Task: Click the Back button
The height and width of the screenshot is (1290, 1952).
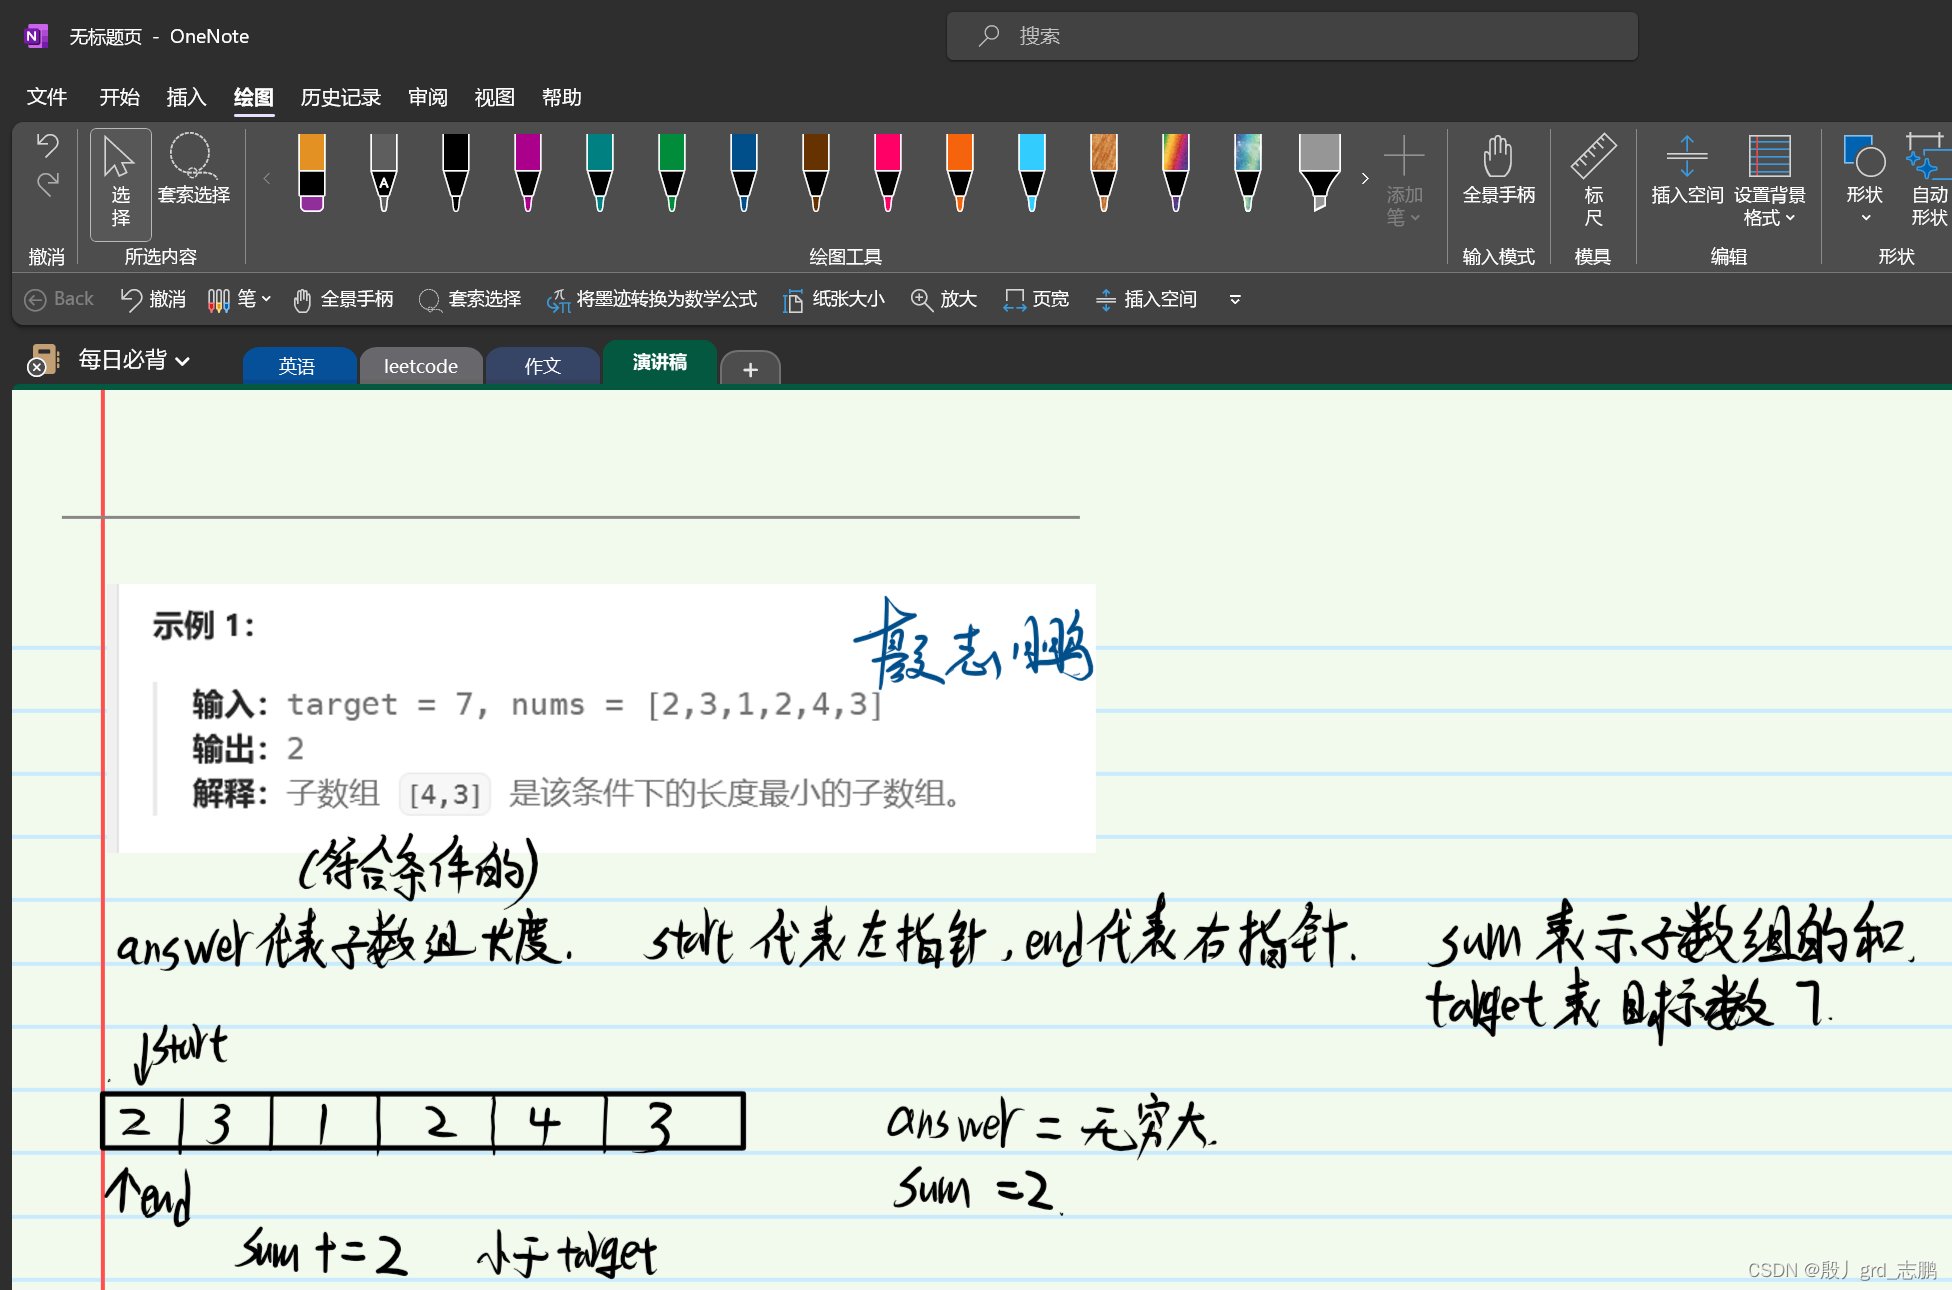Action: pos(59,300)
